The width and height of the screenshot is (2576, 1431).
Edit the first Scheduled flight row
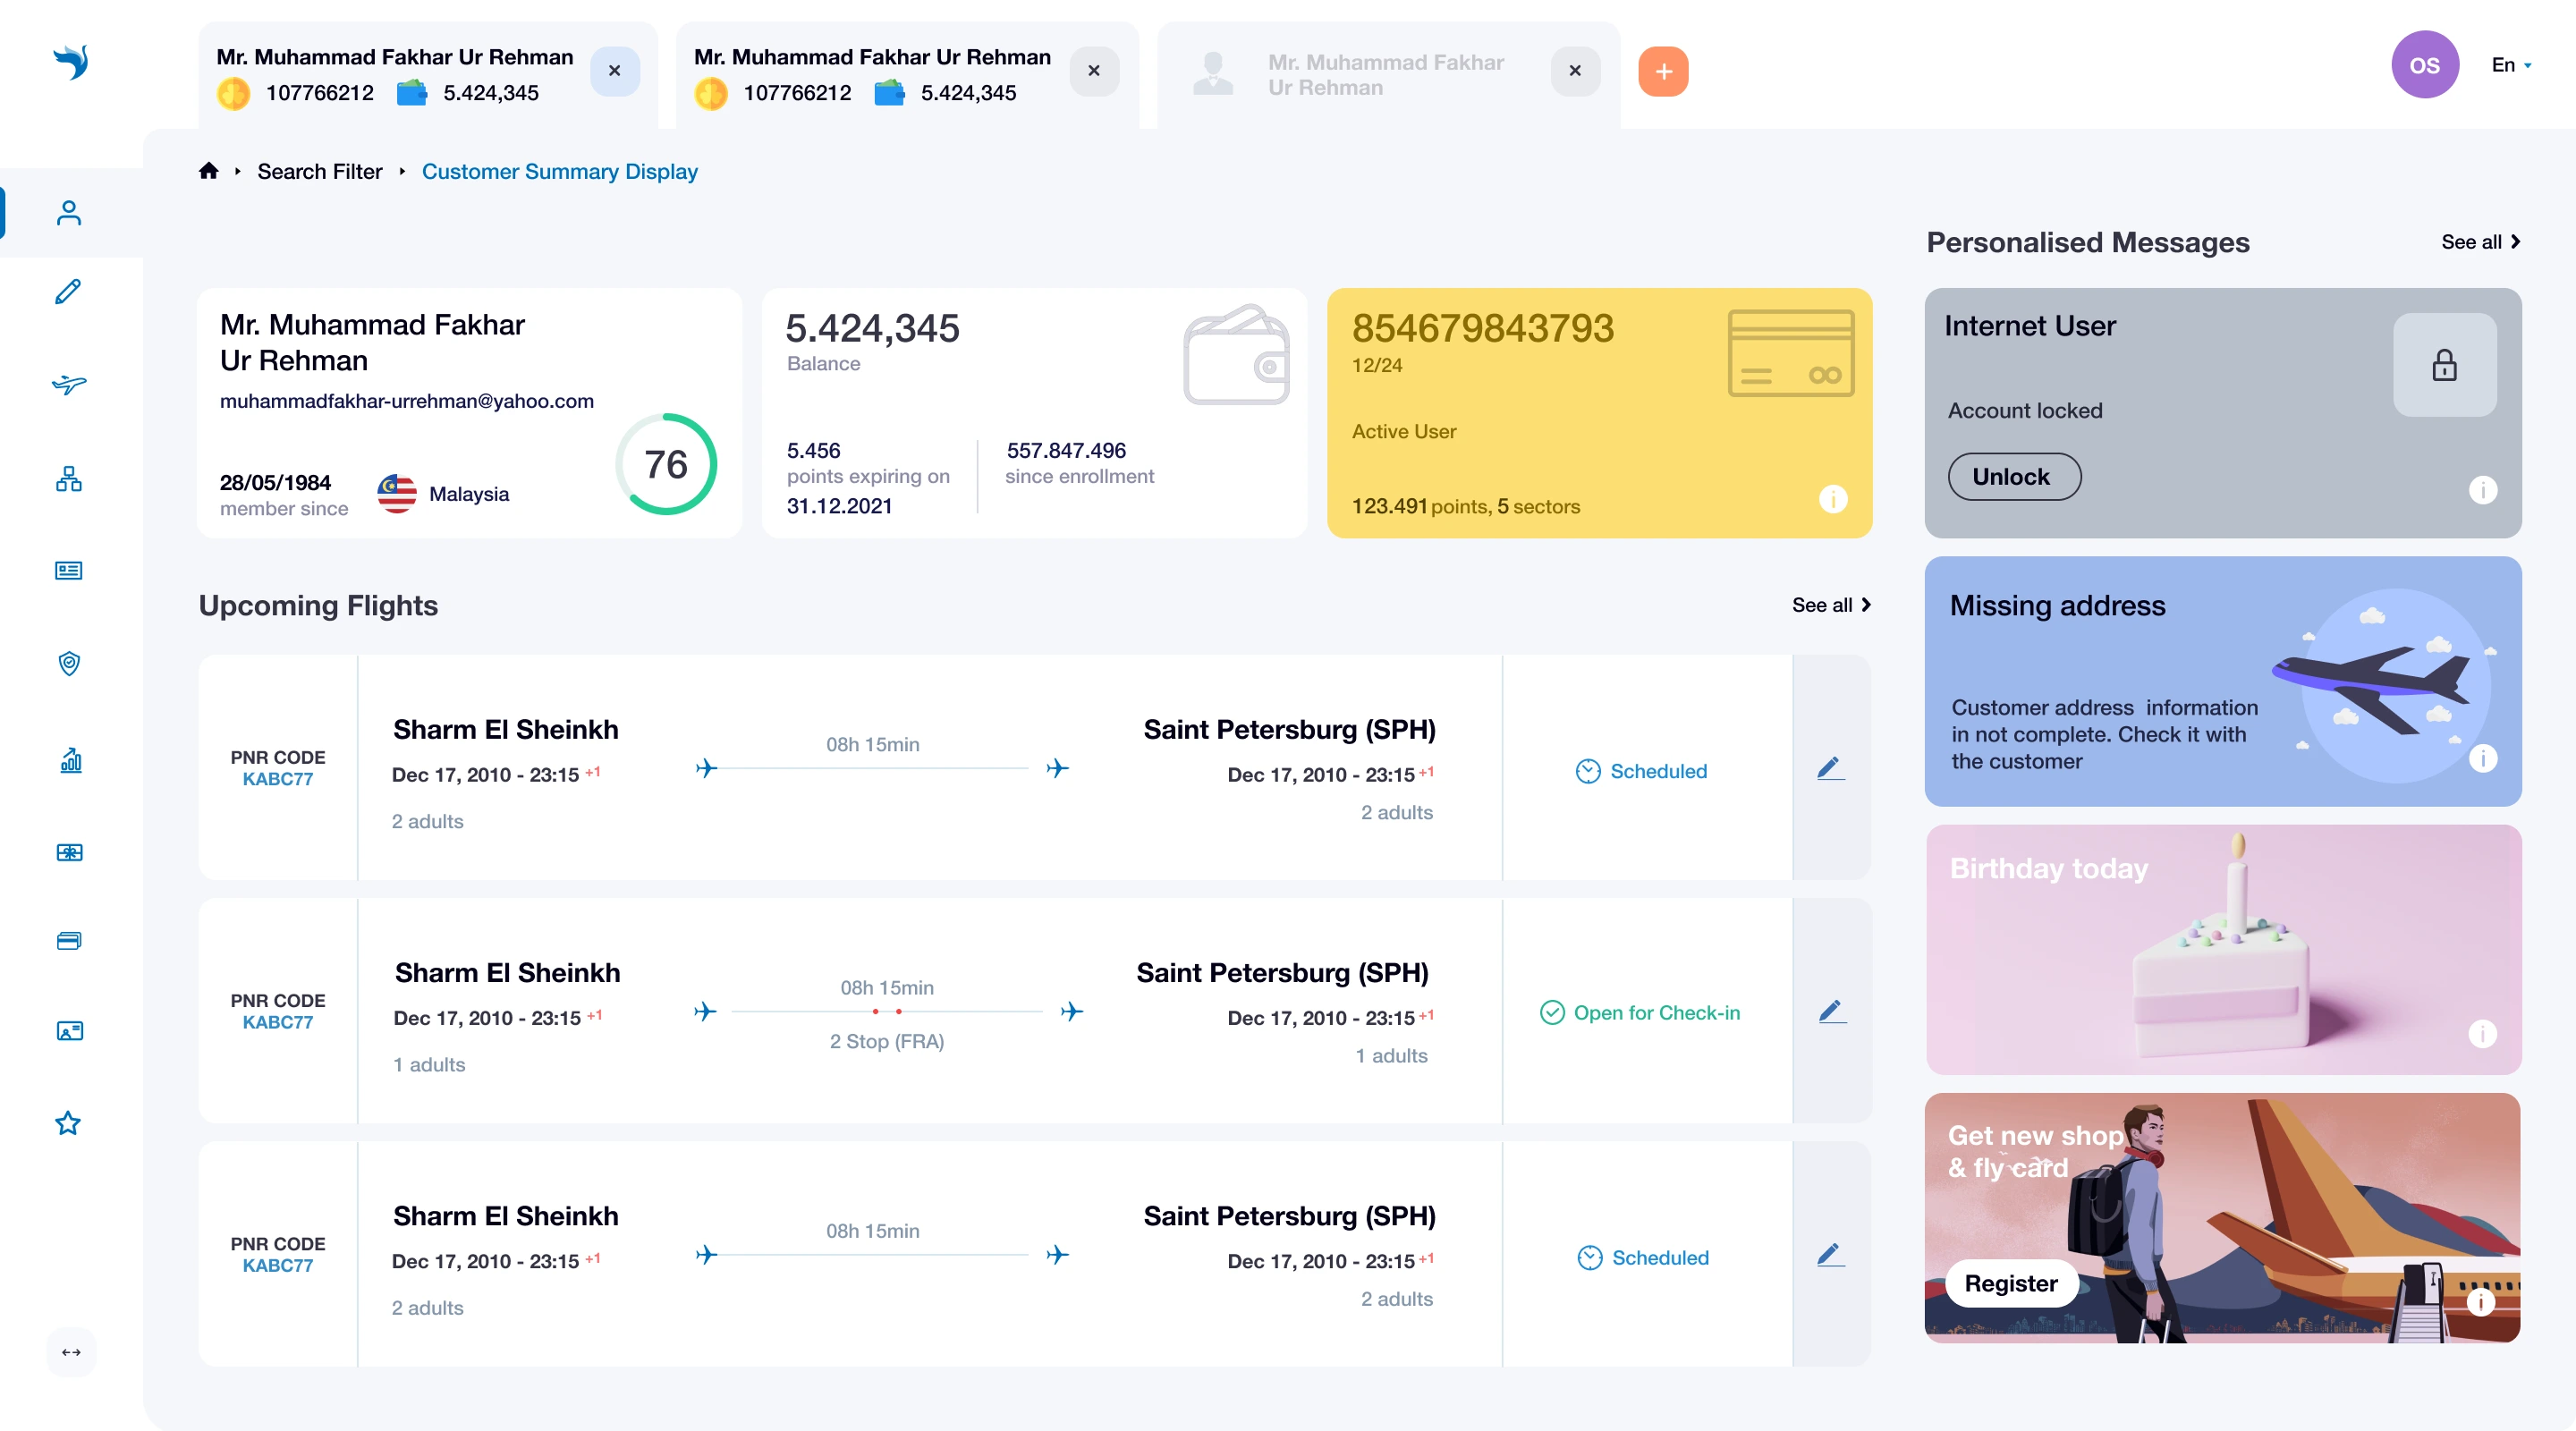[1830, 768]
